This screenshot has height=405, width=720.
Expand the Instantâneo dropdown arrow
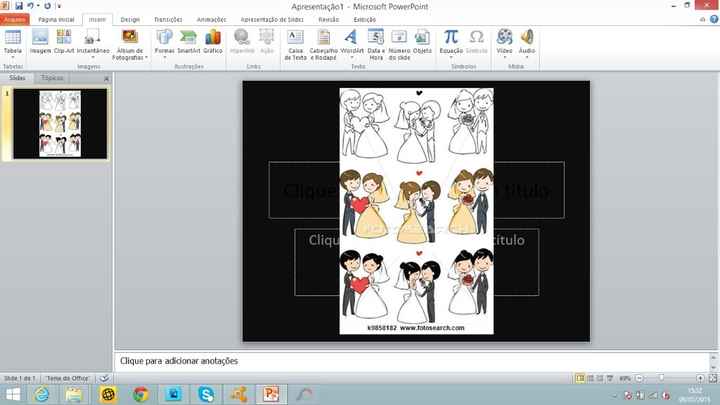(92, 57)
